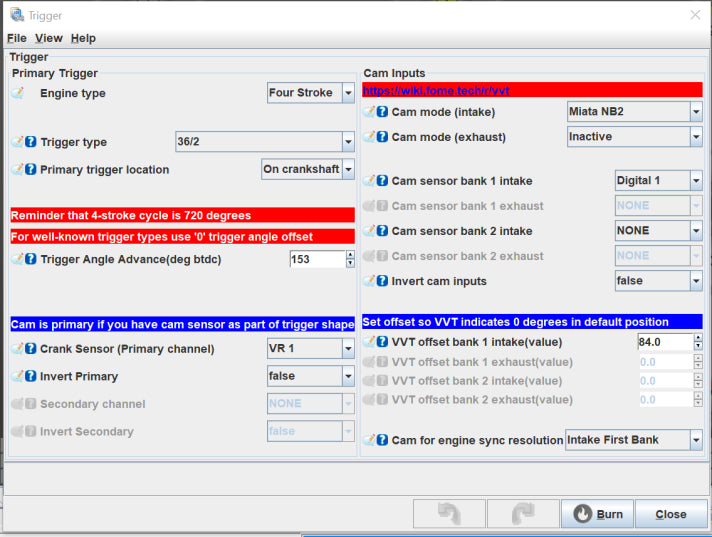Increase the Trigger Angle Advance stepper value
This screenshot has width=712, height=537.
(x=350, y=255)
